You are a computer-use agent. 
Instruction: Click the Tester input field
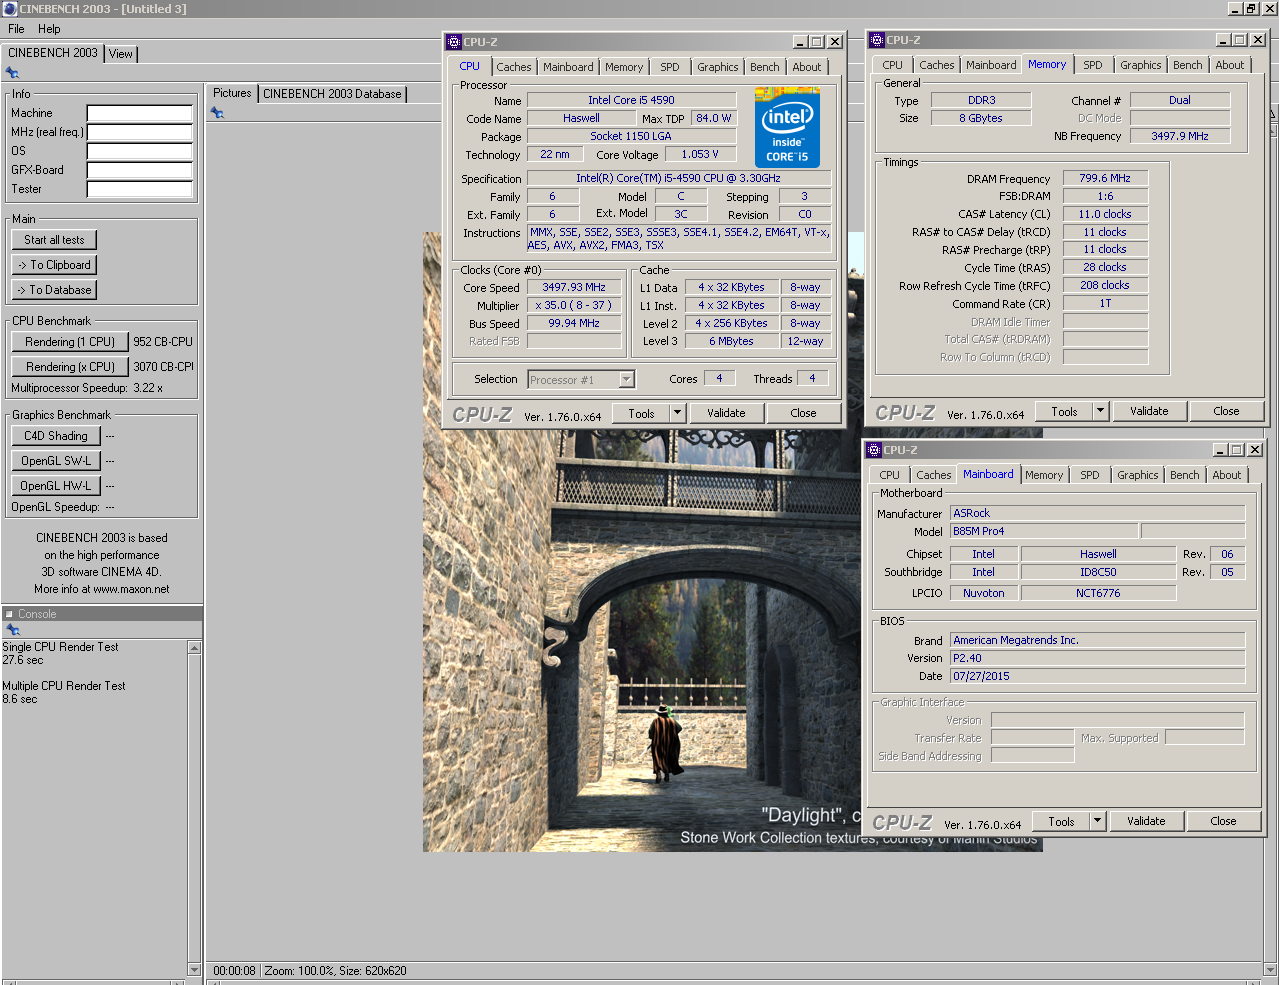coord(140,189)
